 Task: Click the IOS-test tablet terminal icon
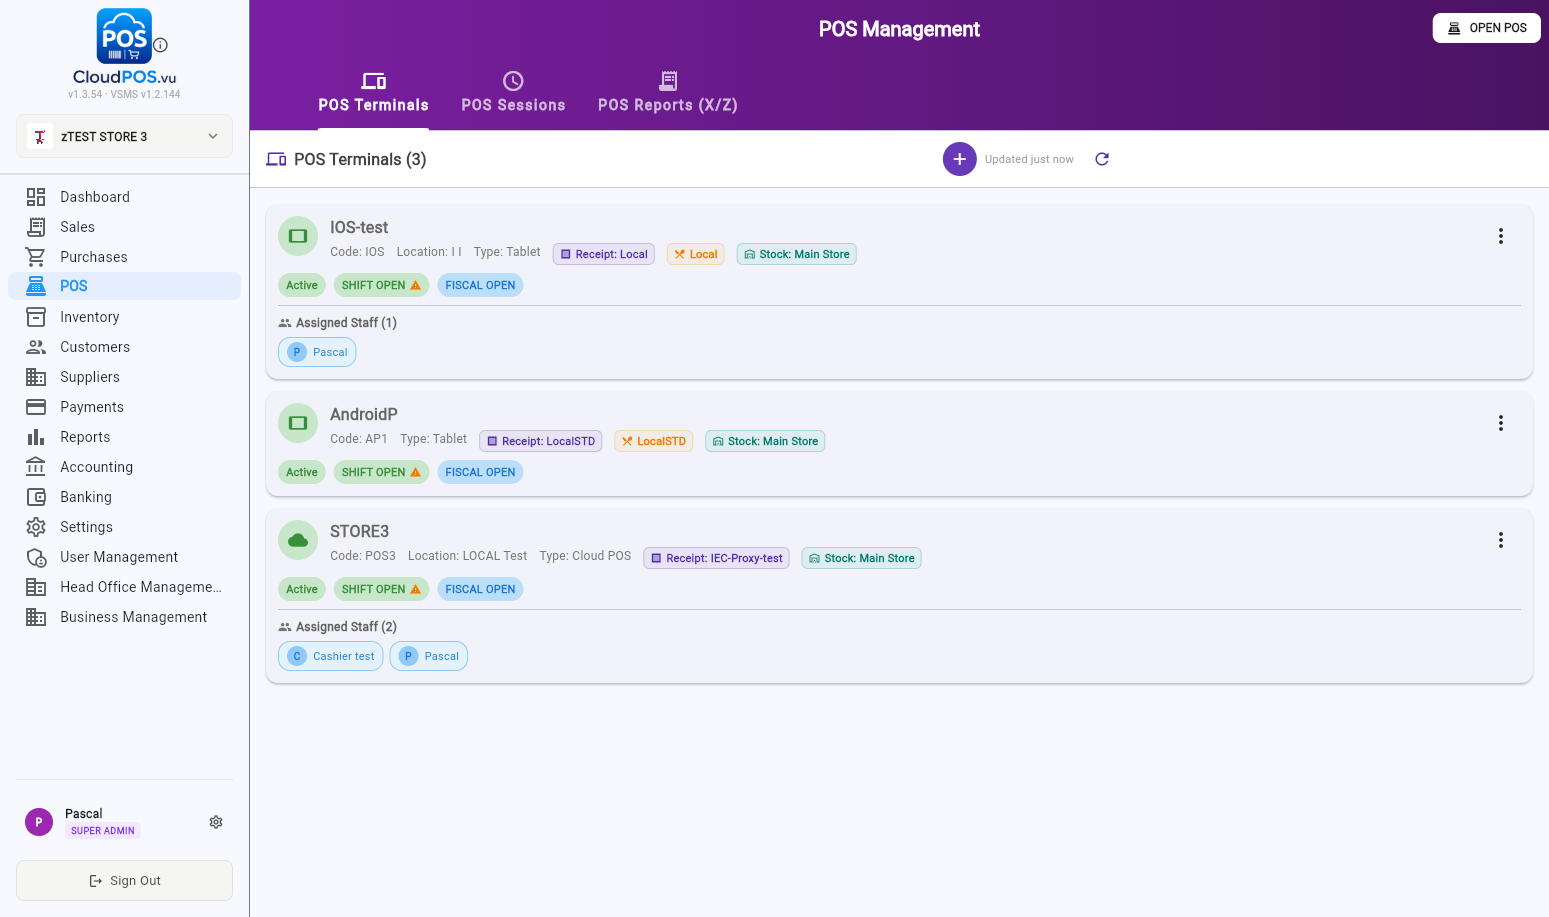[x=297, y=236]
